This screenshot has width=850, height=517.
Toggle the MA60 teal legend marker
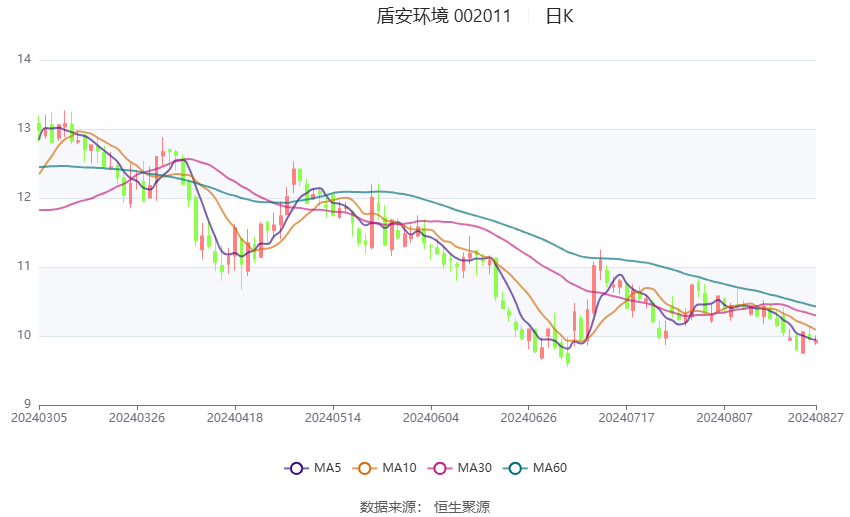[515, 468]
